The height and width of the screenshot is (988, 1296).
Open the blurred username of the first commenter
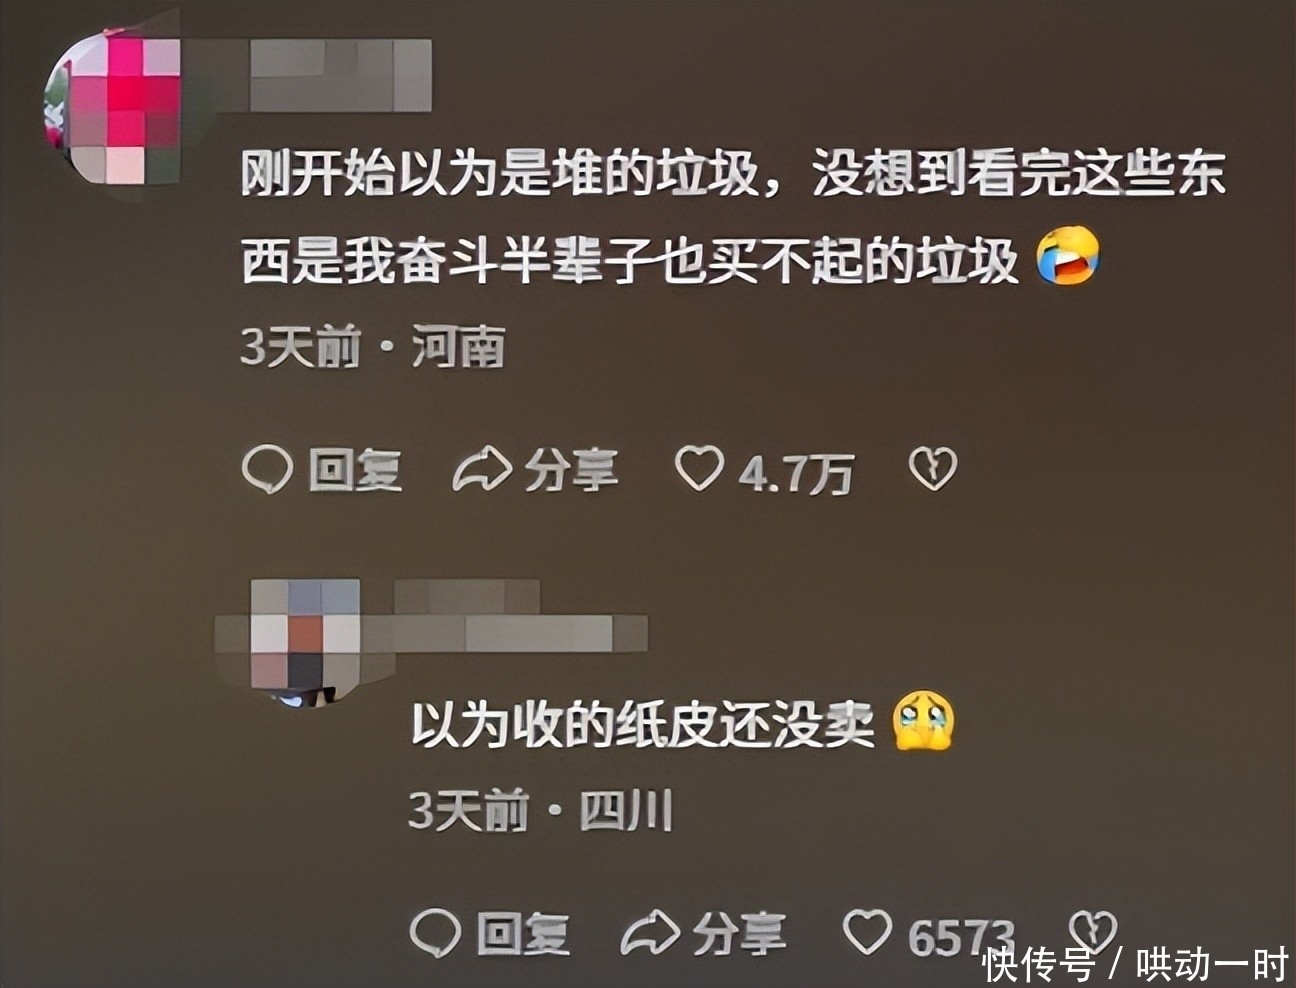340,75
